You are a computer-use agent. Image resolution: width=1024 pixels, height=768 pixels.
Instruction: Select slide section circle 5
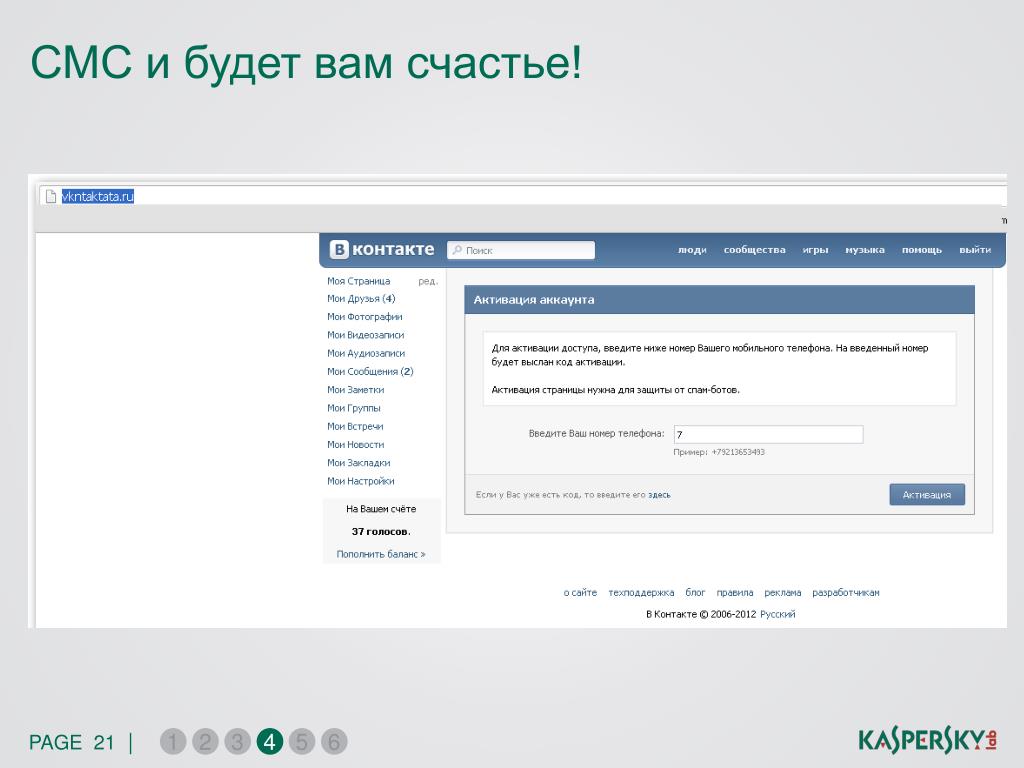coord(302,741)
